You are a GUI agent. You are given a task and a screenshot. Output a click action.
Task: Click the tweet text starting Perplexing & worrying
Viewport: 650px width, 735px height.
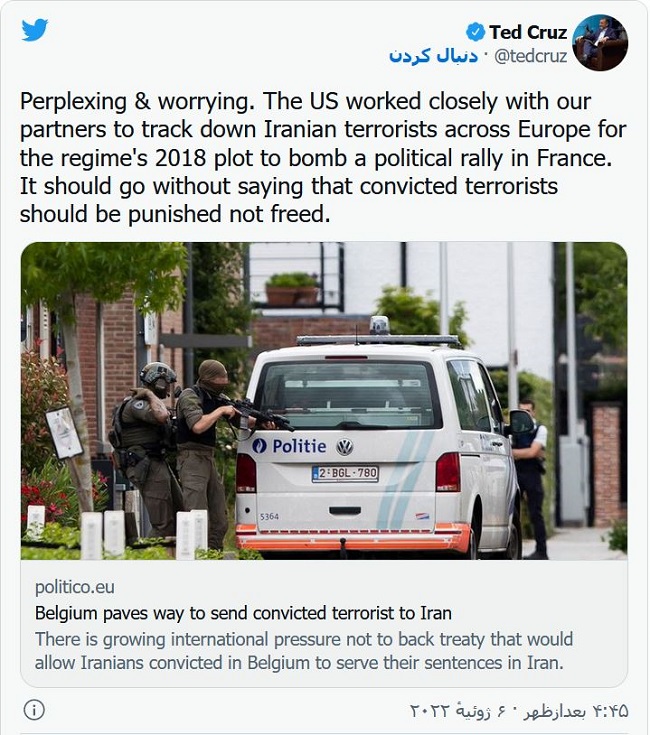click(x=323, y=158)
